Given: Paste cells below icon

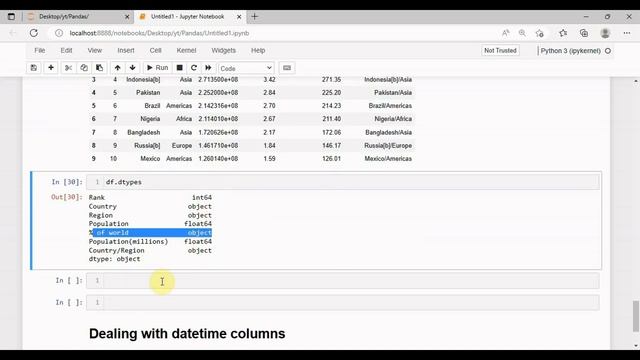Looking at the screenshot, I should pos(99,68).
